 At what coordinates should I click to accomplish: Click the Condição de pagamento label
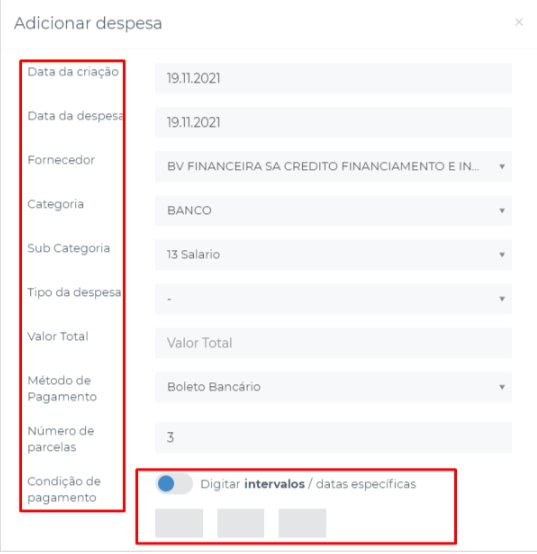tap(64, 489)
